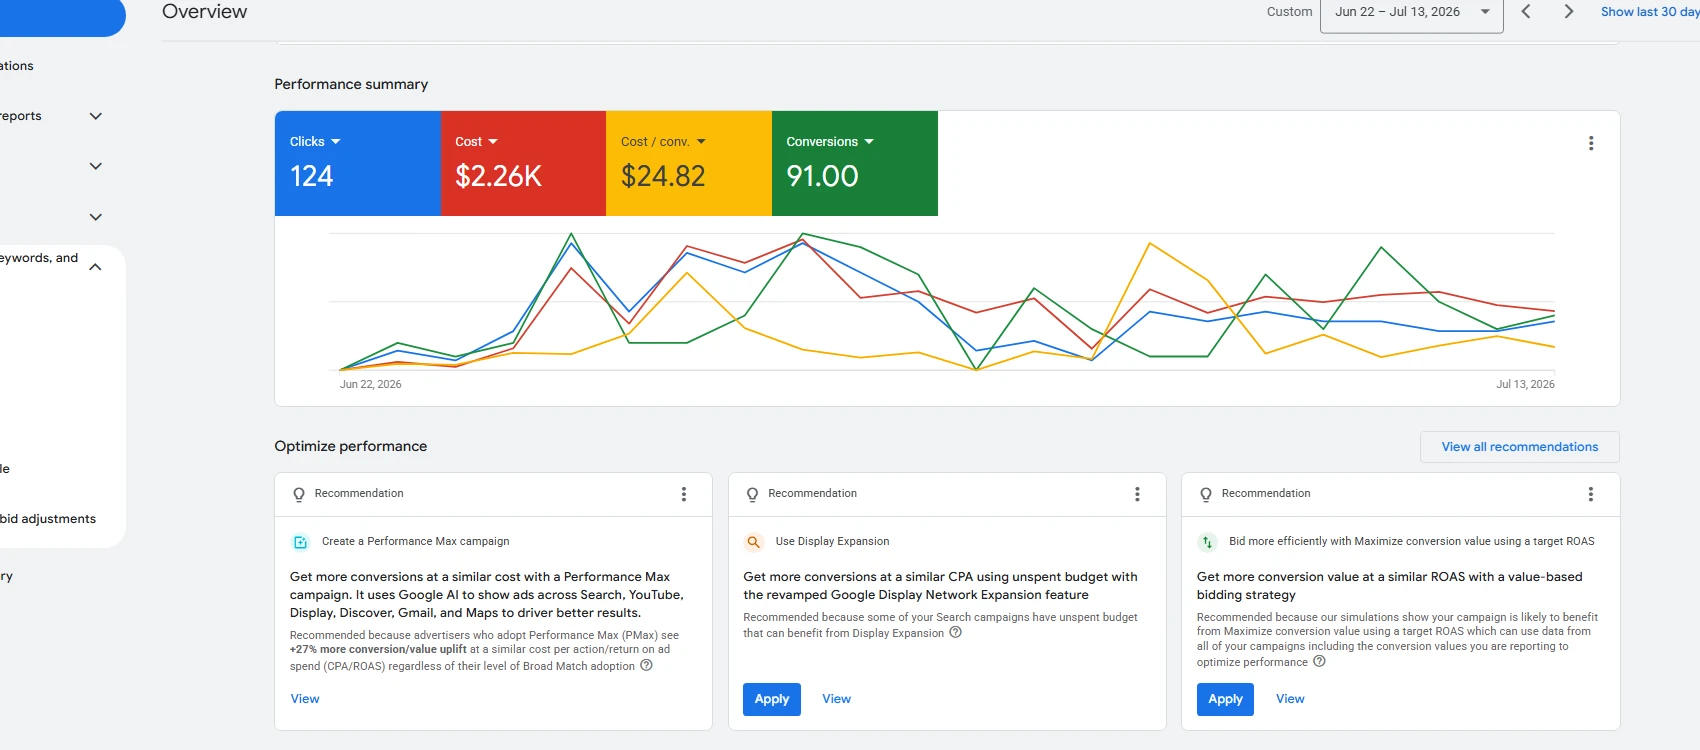Click 'Create a Performance Max campaign' title
Image resolution: width=1700 pixels, height=750 pixels.
(x=416, y=541)
